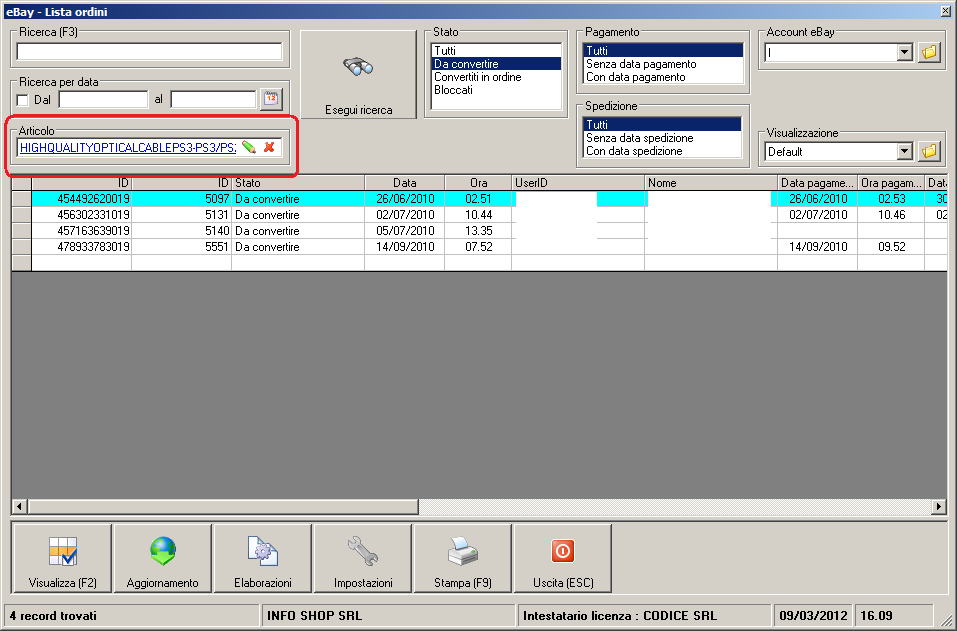957x631 pixels.
Task: Click Uscita (ESC) power button
Action: pyautogui.click(x=563, y=558)
